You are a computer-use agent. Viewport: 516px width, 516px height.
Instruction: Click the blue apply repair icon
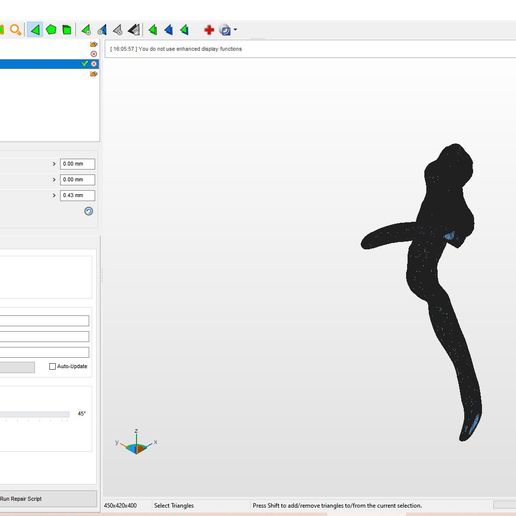coord(225,30)
